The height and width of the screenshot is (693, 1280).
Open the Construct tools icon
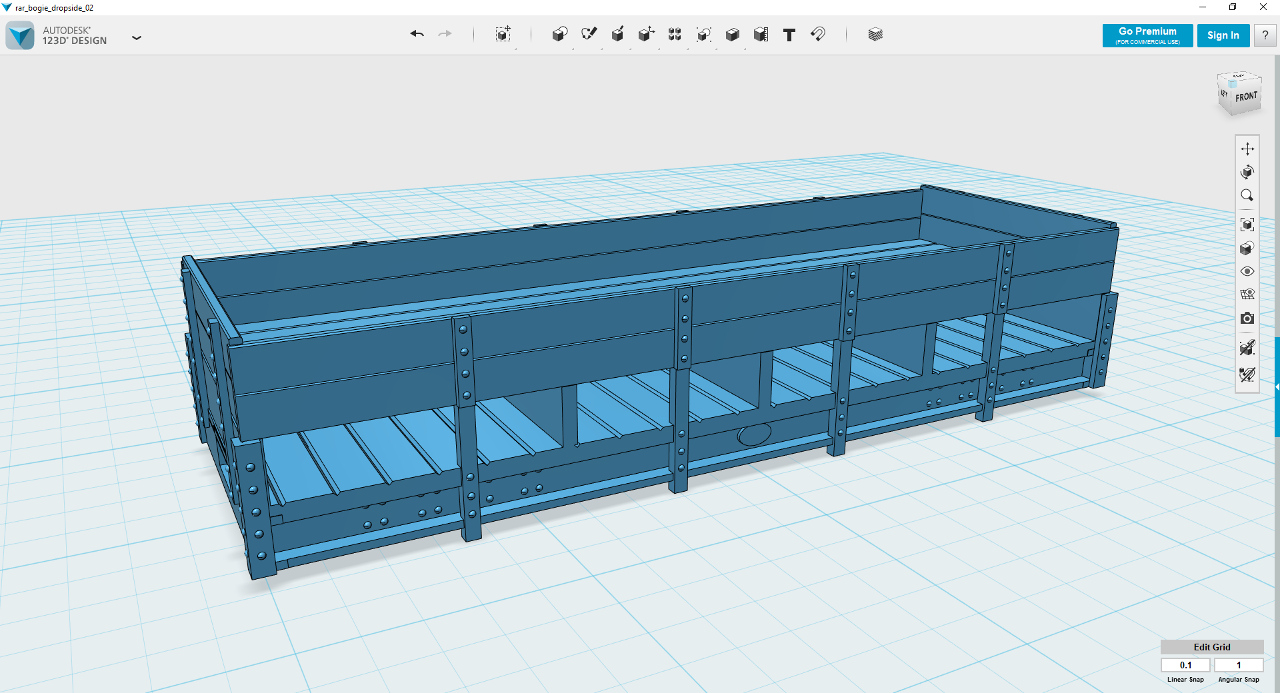tap(618, 34)
